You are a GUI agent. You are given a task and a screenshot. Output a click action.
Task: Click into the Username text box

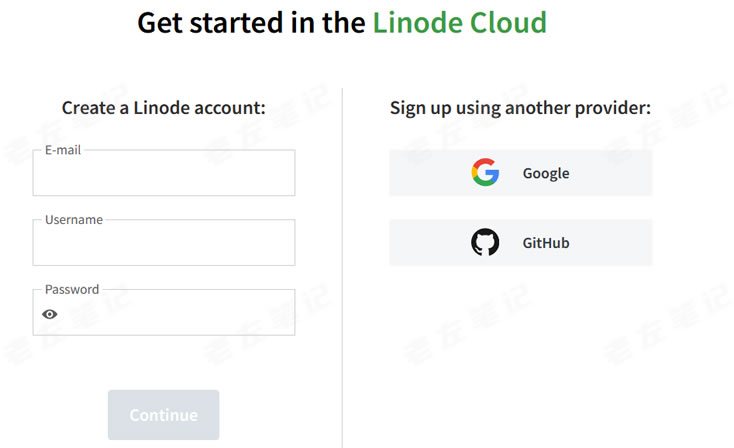164,245
